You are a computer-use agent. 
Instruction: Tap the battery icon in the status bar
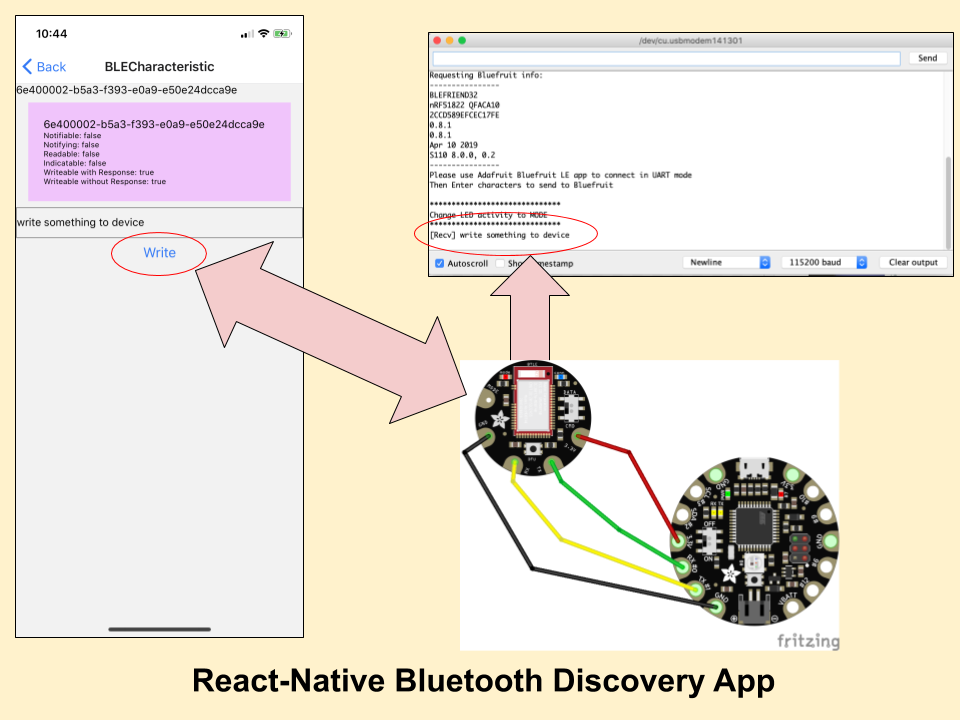pyautogui.click(x=283, y=31)
